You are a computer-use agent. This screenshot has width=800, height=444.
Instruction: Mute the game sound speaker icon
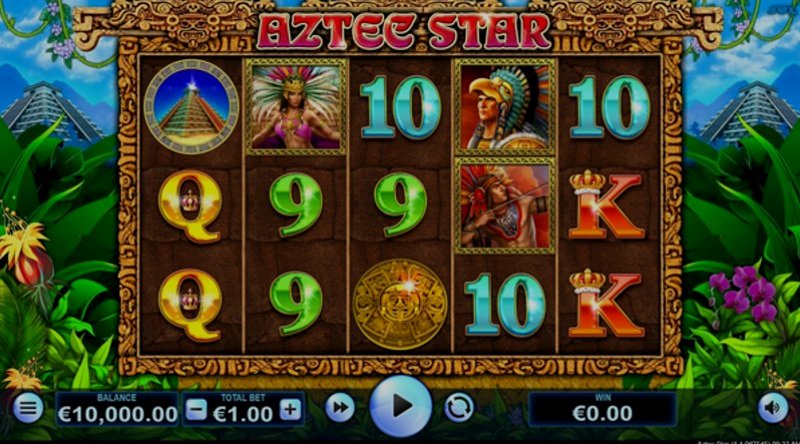point(772,408)
